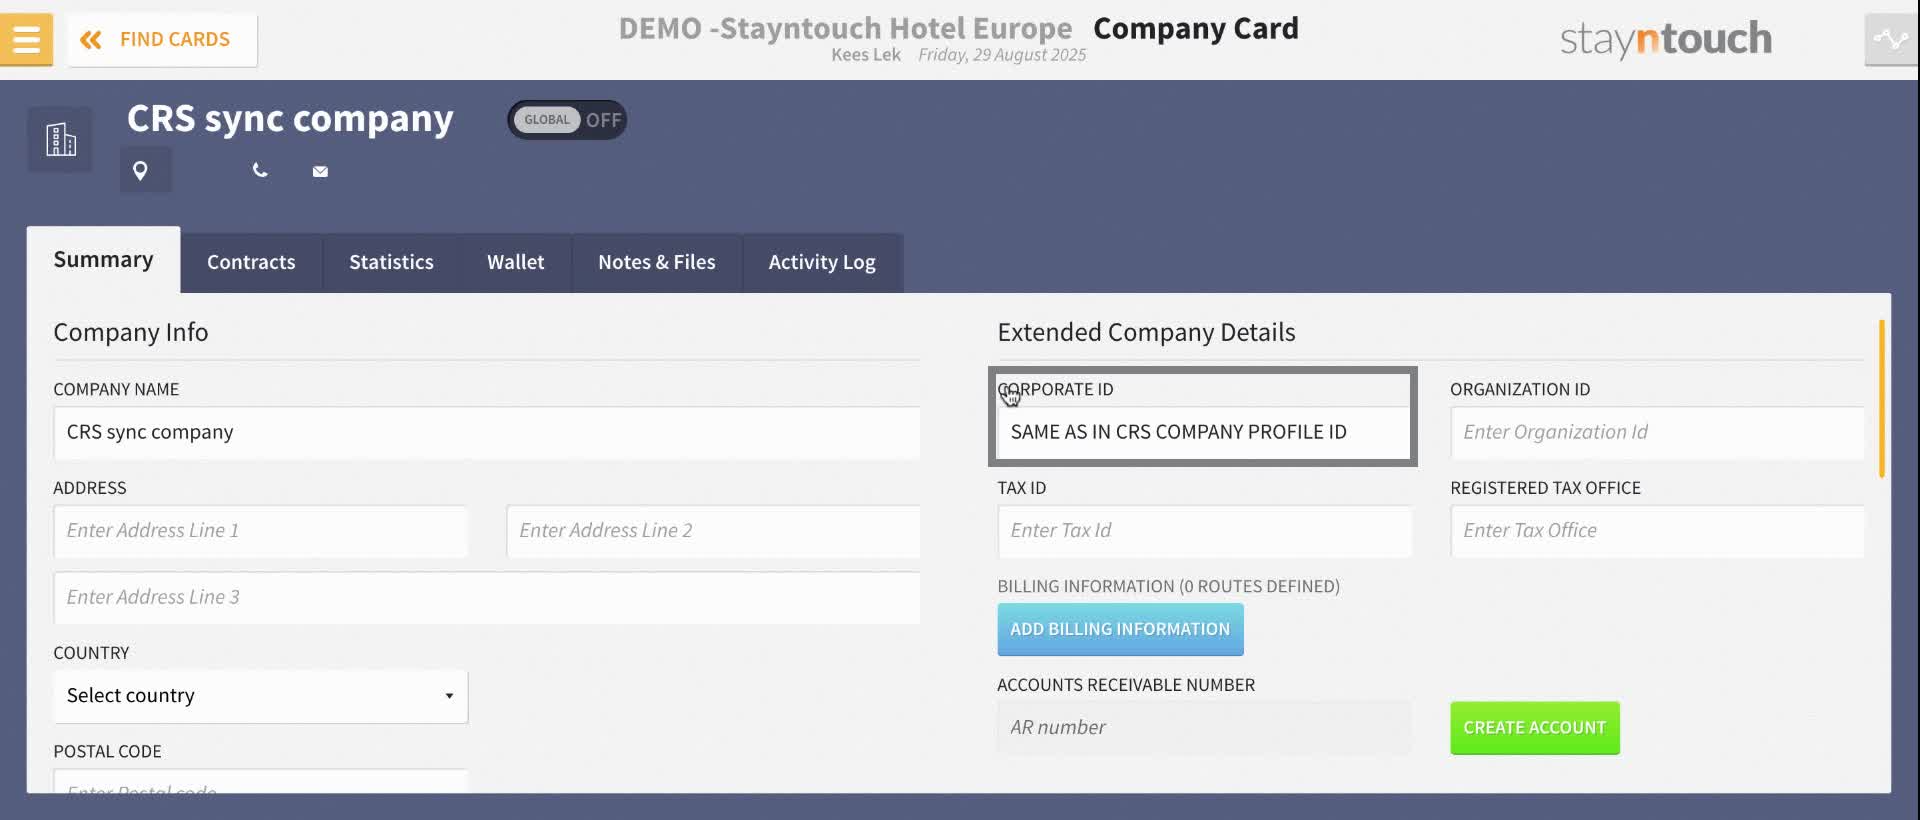This screenshot has height=820, width=1920.
Task: Focus the Address Line 1 field
Action: click(x=260, y=531)
